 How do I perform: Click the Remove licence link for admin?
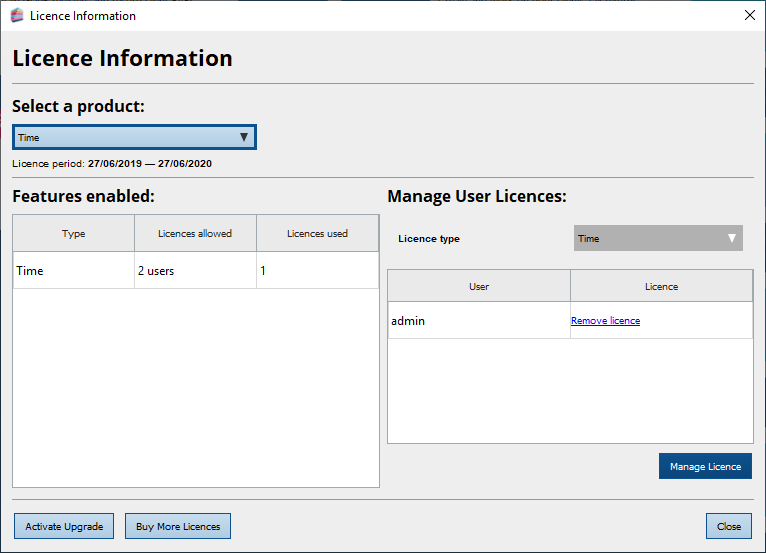pos(605,321)
